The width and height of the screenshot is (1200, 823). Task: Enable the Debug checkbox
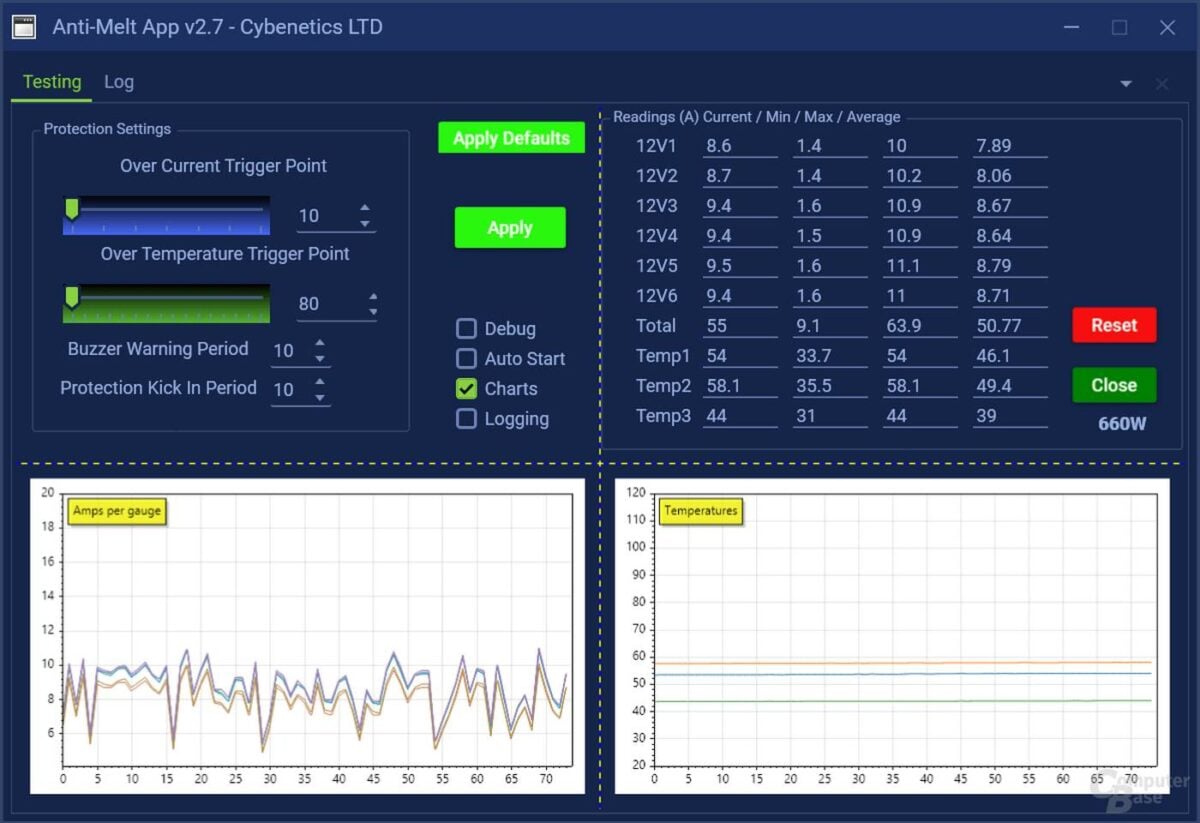[x=466, y=328]
